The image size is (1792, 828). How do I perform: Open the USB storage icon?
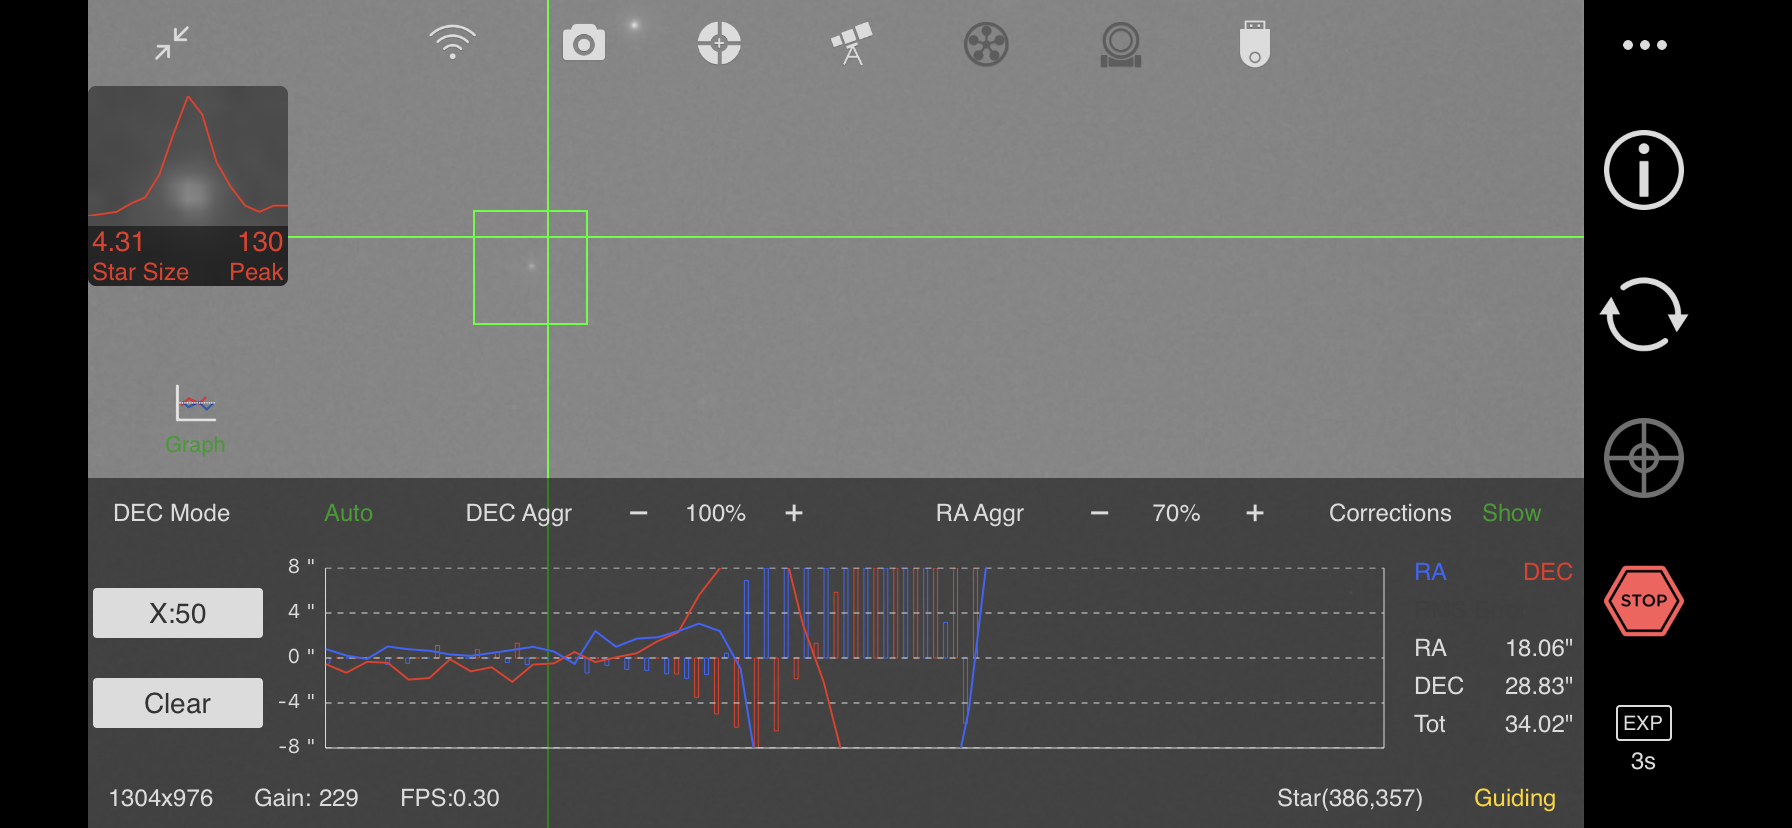1254,44
